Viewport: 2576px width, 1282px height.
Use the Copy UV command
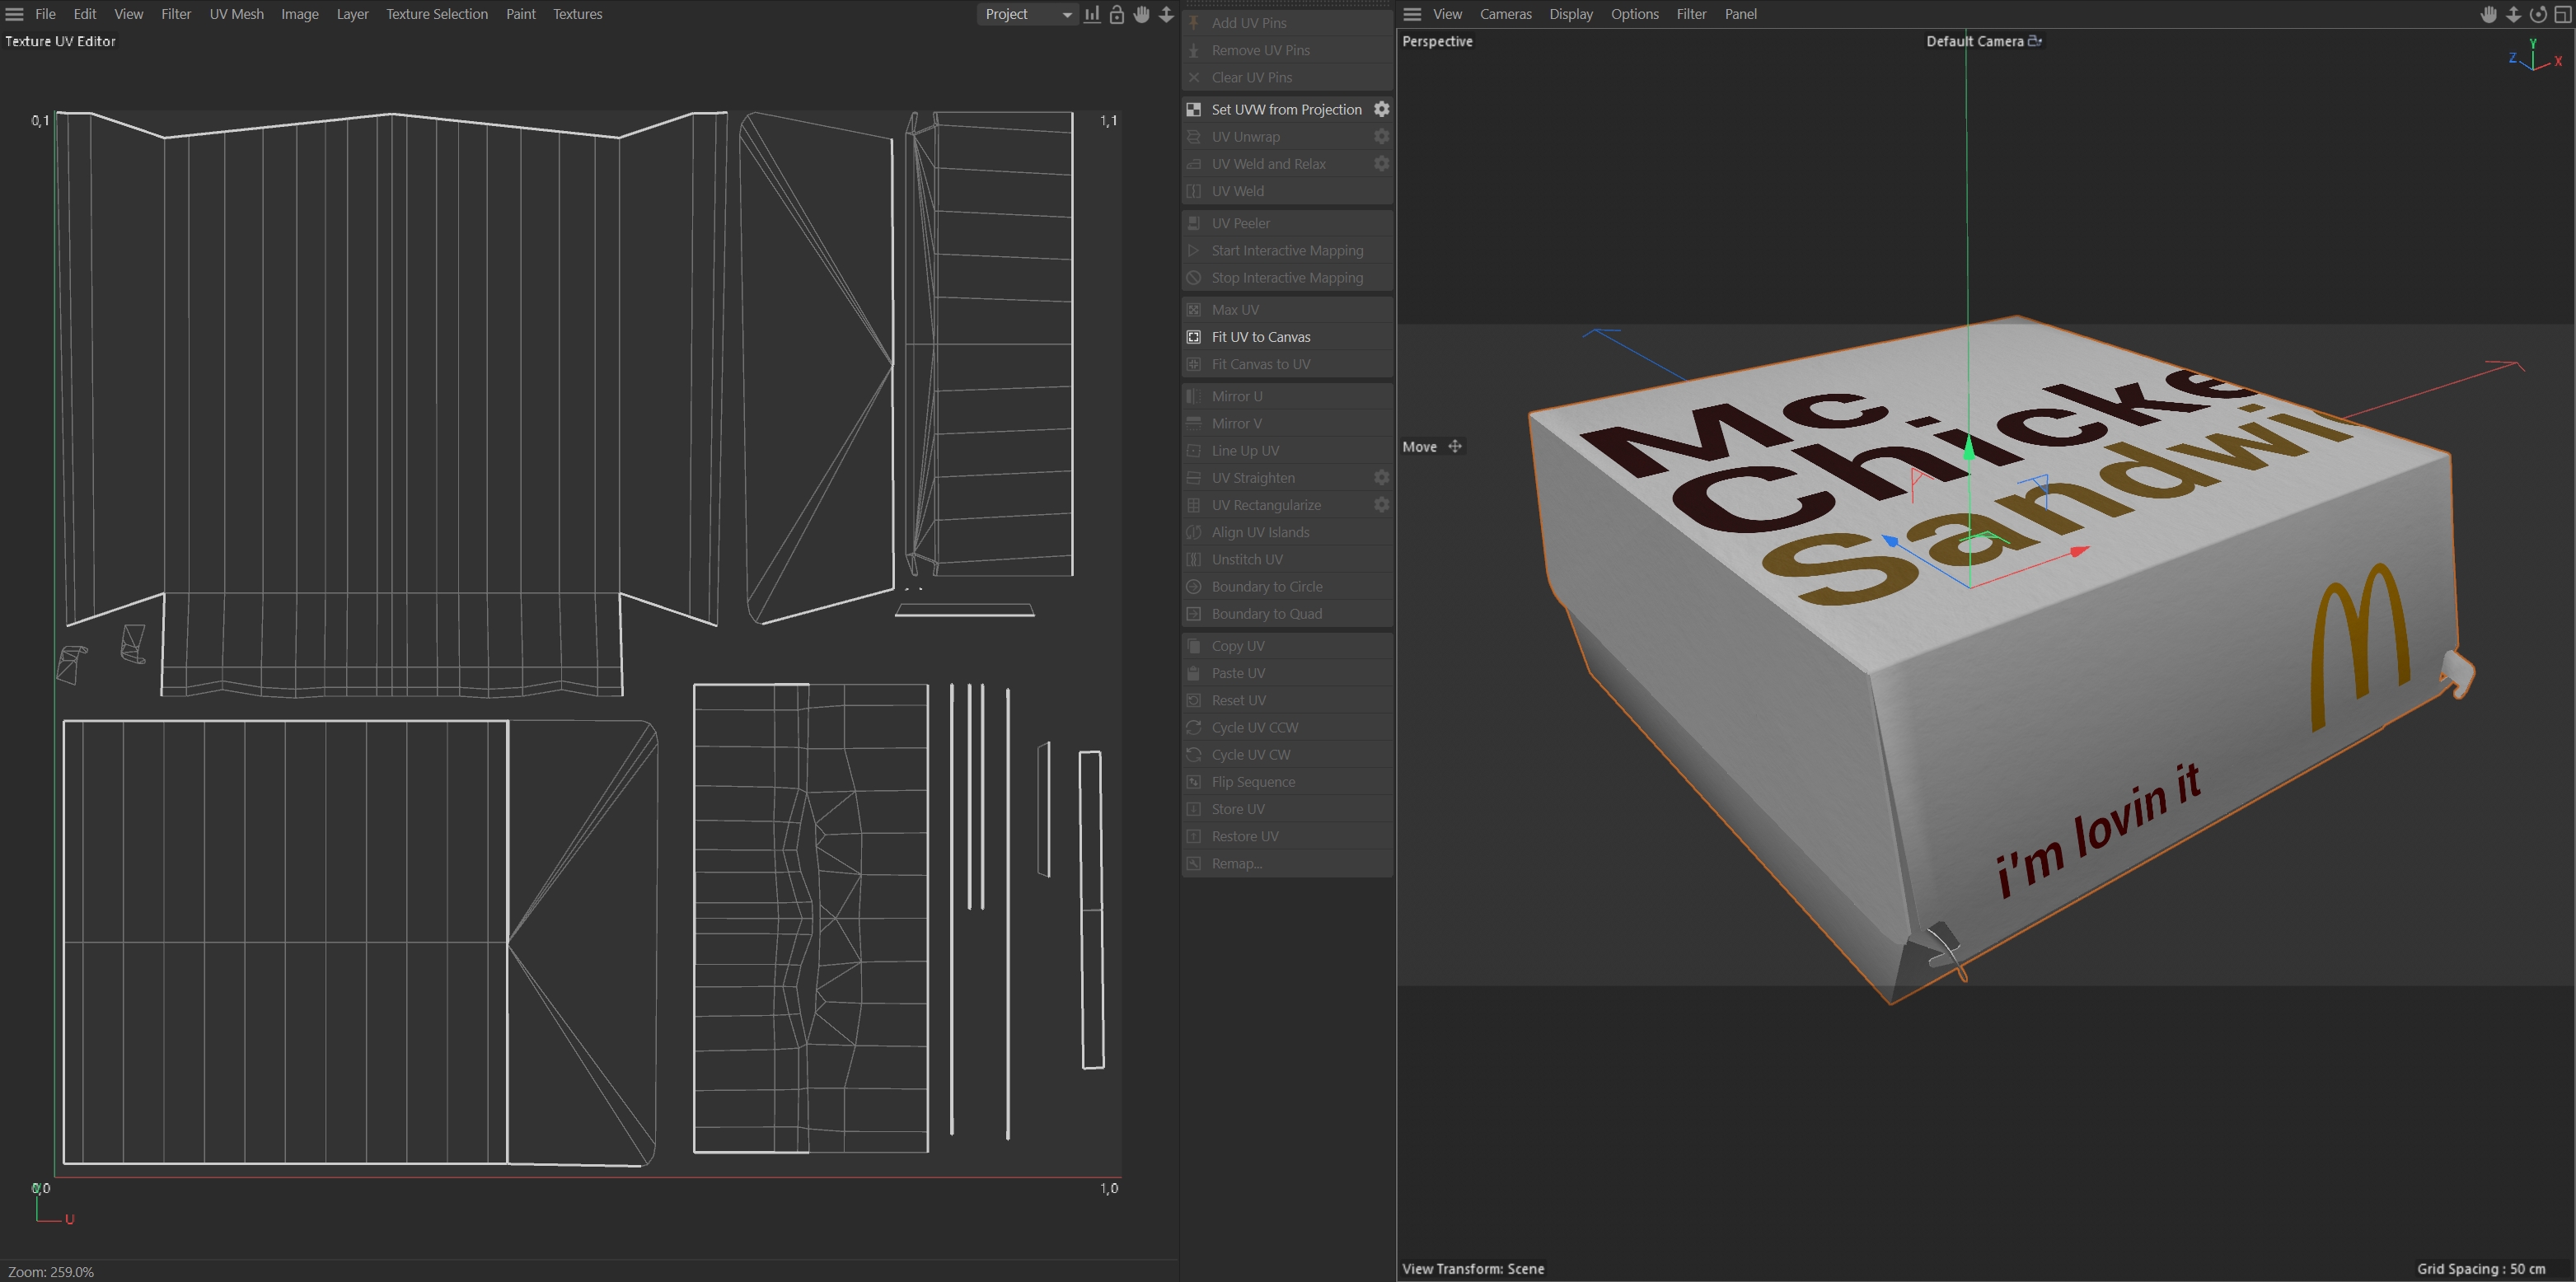[x=1238, y=645]
